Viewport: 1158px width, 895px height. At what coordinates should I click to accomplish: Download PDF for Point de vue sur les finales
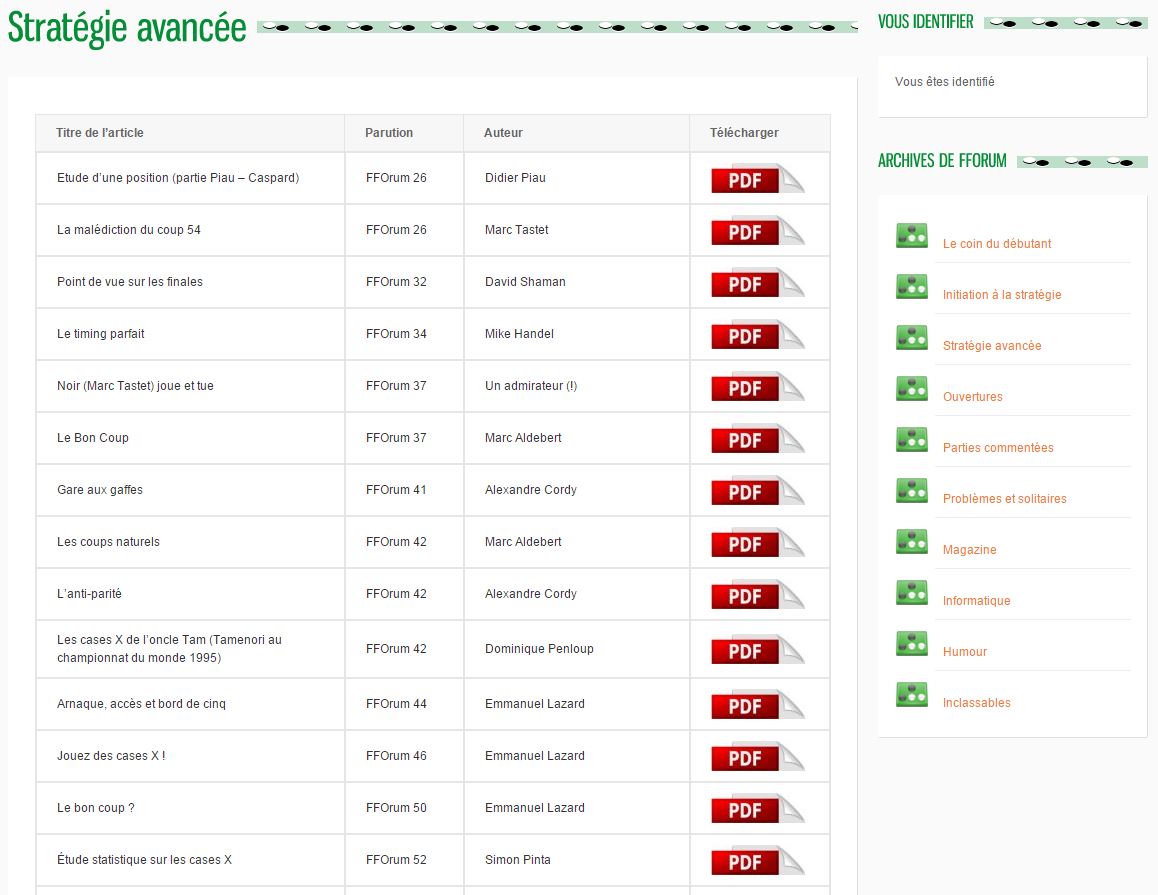click(x=756, y=283)
